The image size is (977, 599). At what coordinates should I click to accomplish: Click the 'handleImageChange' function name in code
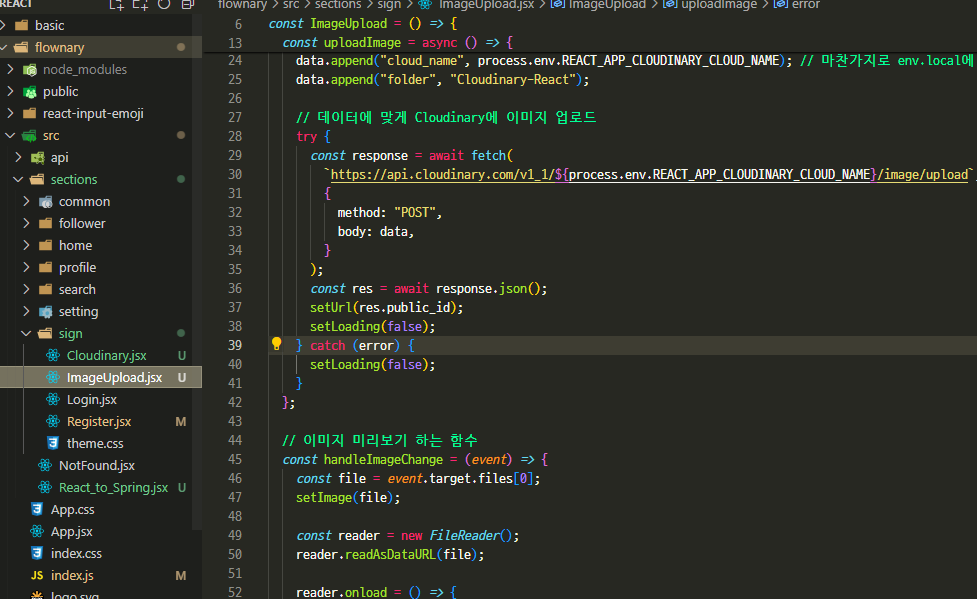383,459
